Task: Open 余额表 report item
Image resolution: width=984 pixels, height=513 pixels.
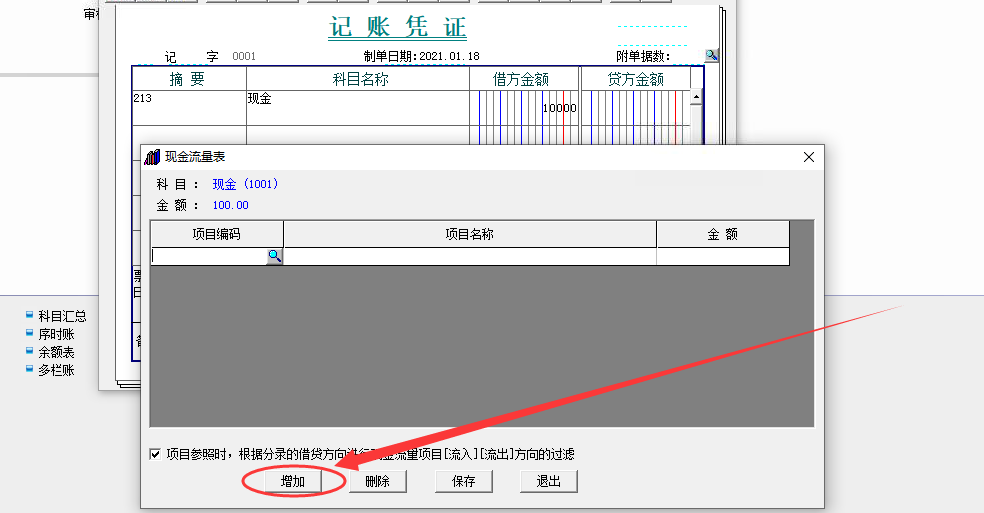Action: point(56,352)
